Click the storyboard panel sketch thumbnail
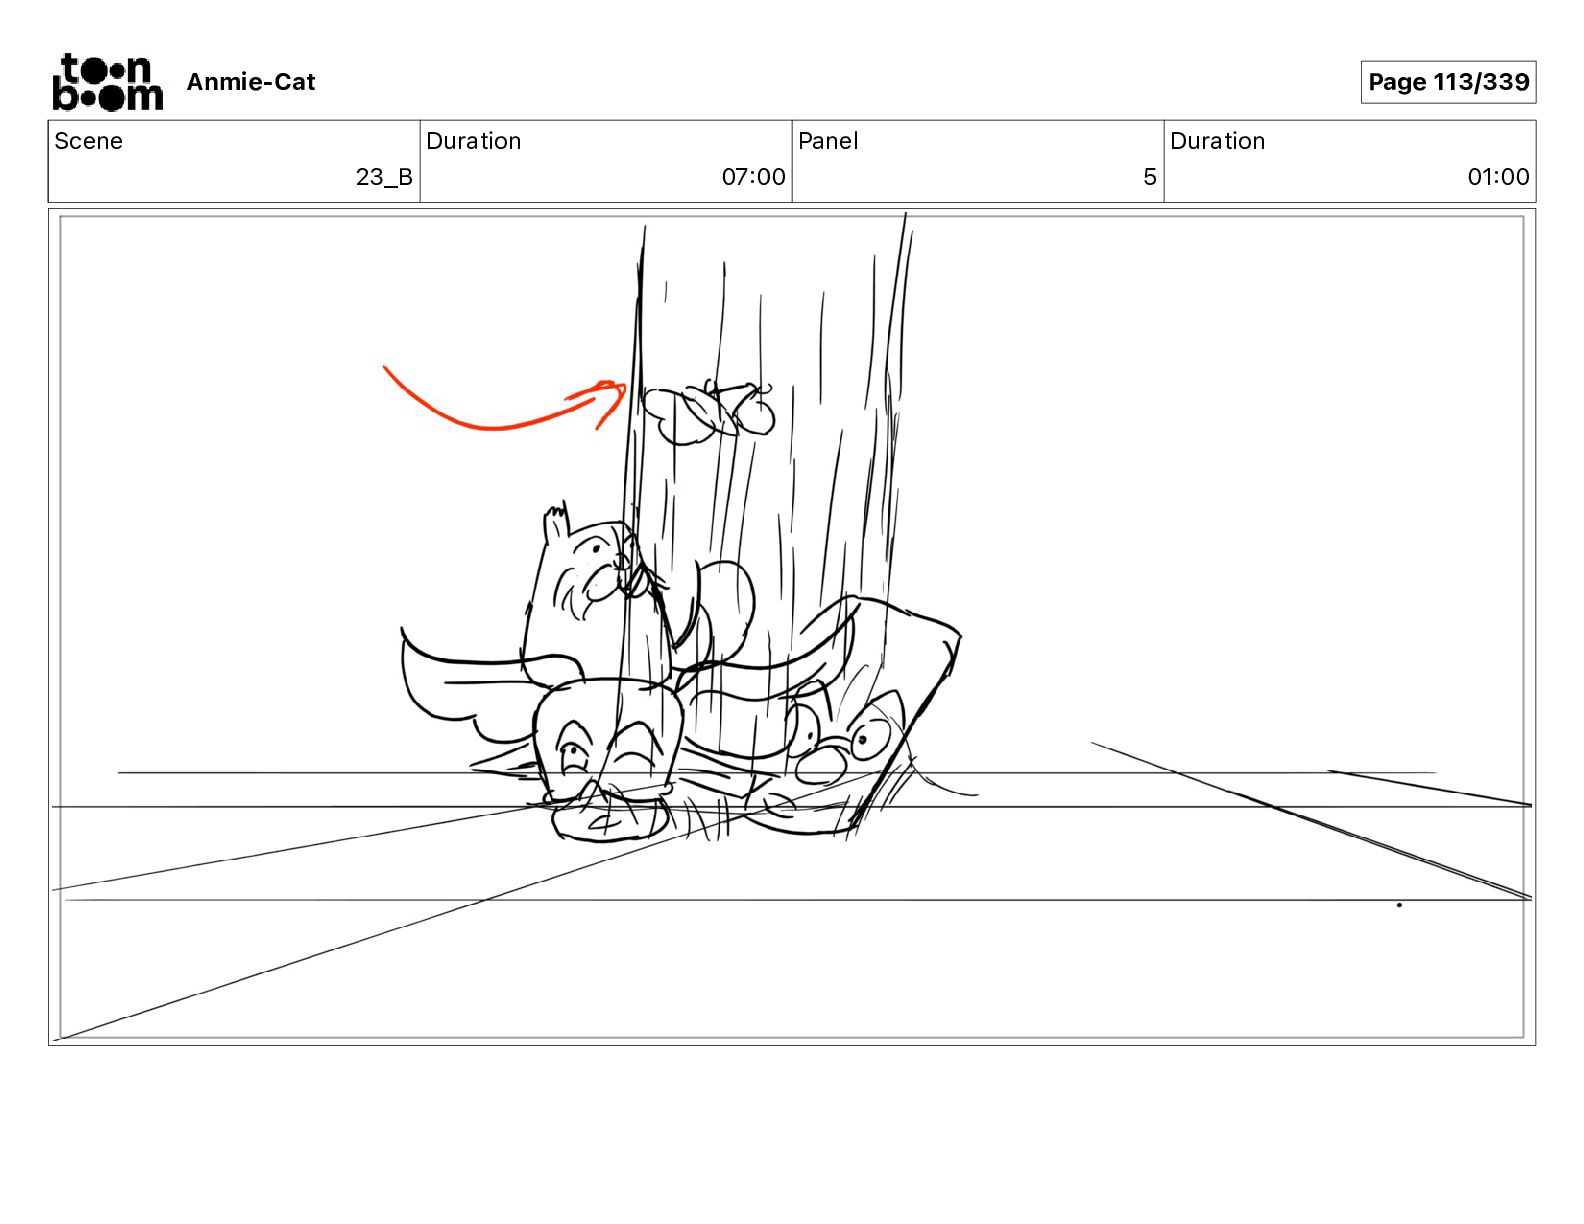Screen dimensions: 1584x1224 [792, 627]
